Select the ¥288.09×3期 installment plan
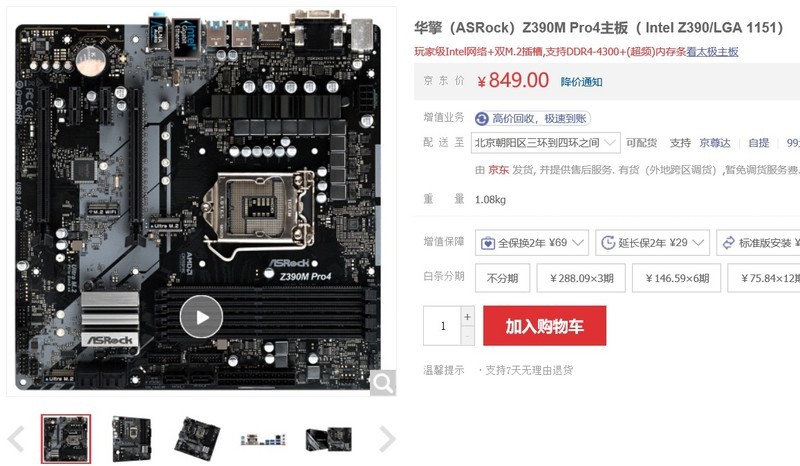Screen dimensions: 800x466 pos(581,278)
